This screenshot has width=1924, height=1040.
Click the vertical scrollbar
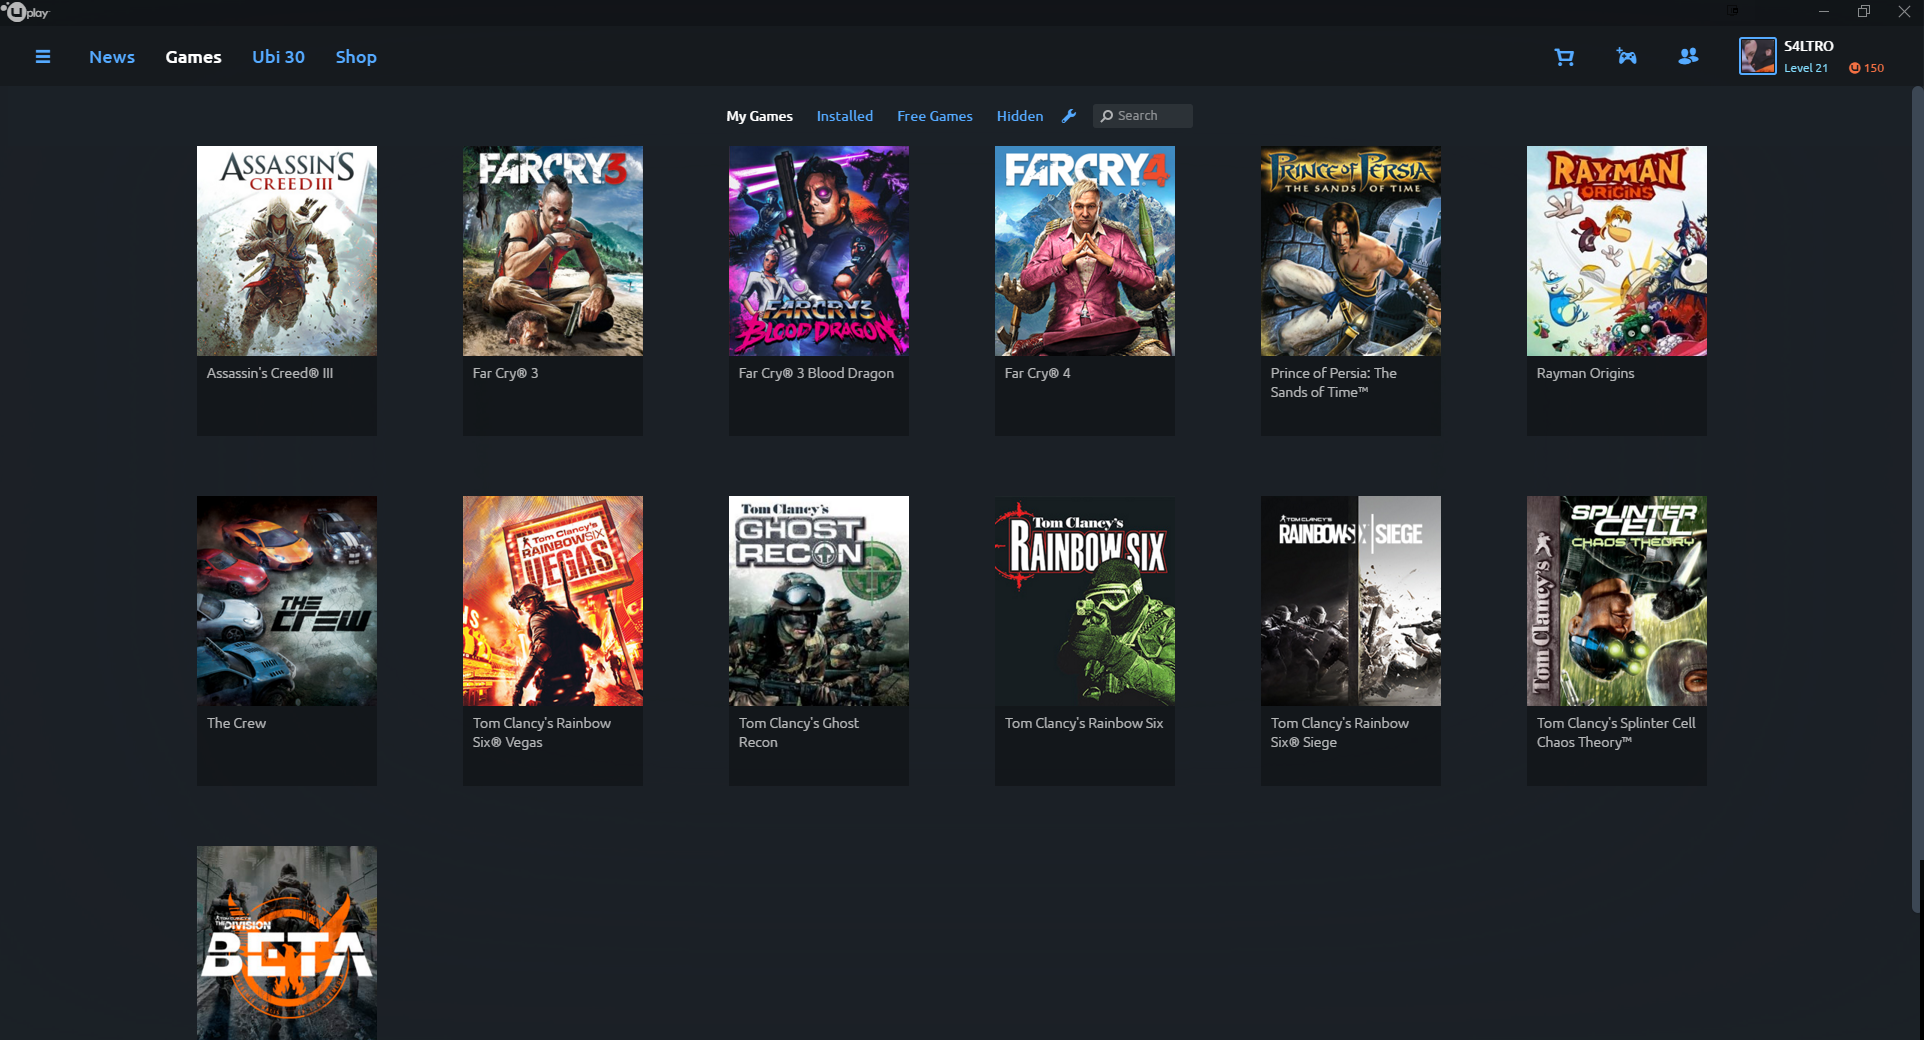(x=1917, y=500)
